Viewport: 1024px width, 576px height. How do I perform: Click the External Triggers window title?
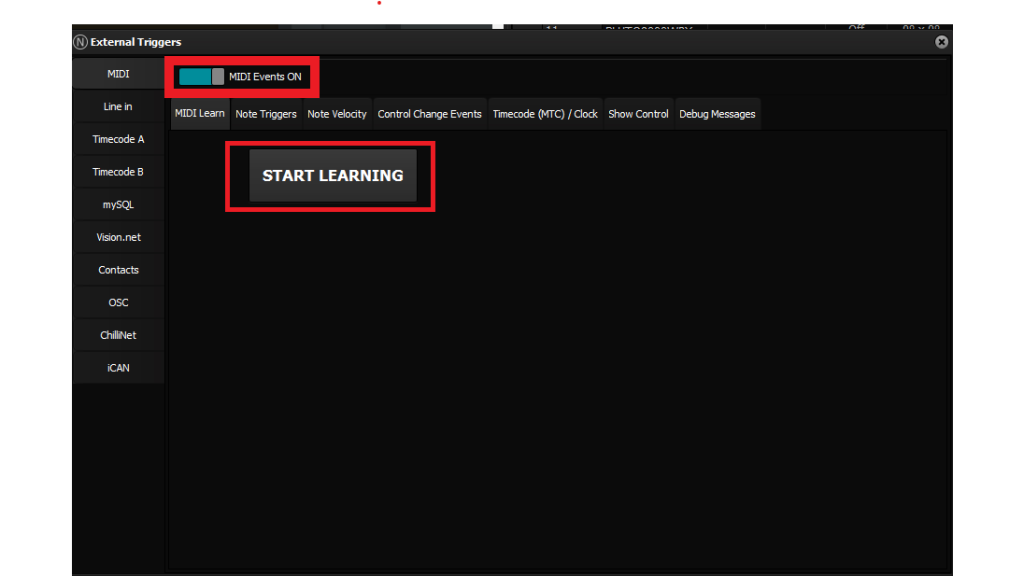[x=136, y=42]
